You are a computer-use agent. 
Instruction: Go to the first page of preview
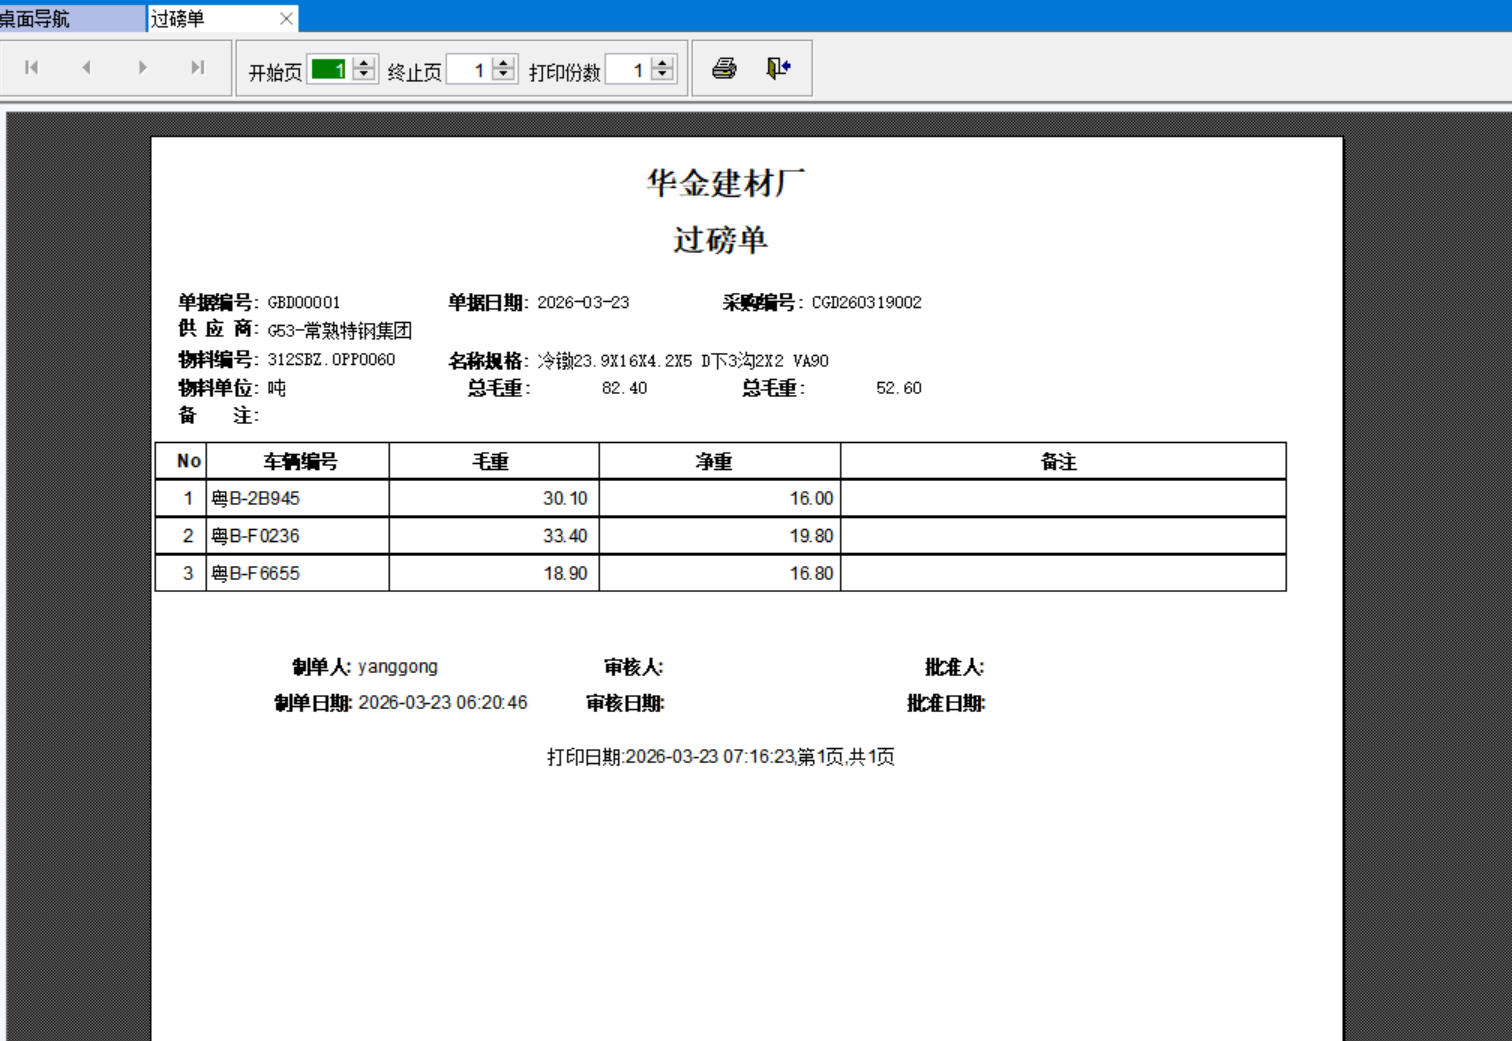32,68
